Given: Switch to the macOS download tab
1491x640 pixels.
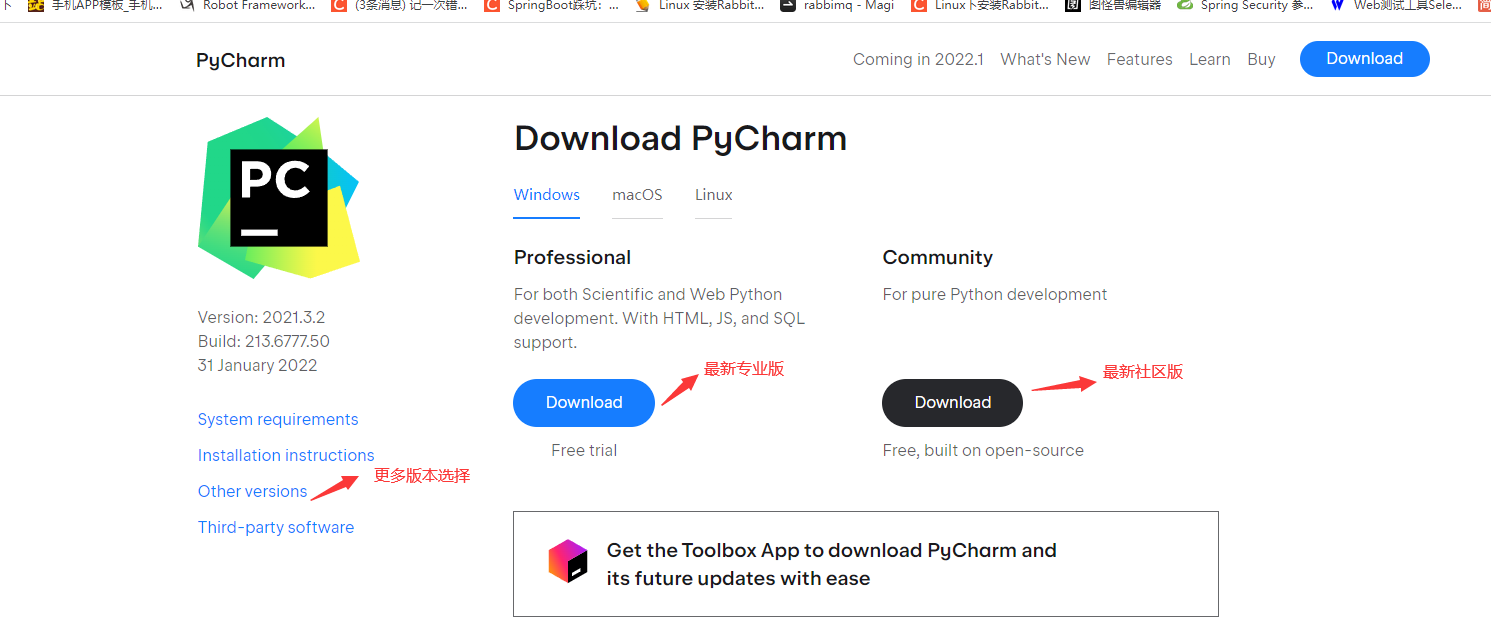Looking at the screenshot, I should click(637, 195).
